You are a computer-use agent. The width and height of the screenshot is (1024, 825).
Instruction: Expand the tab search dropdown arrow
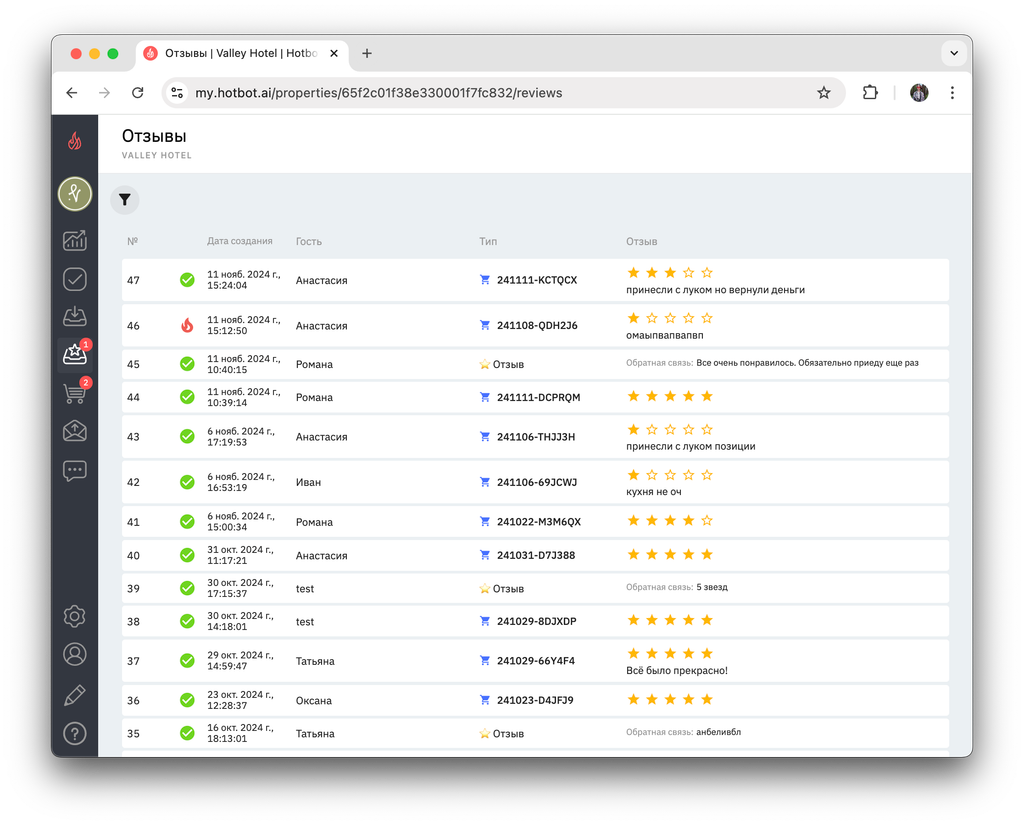coord(953,53)
